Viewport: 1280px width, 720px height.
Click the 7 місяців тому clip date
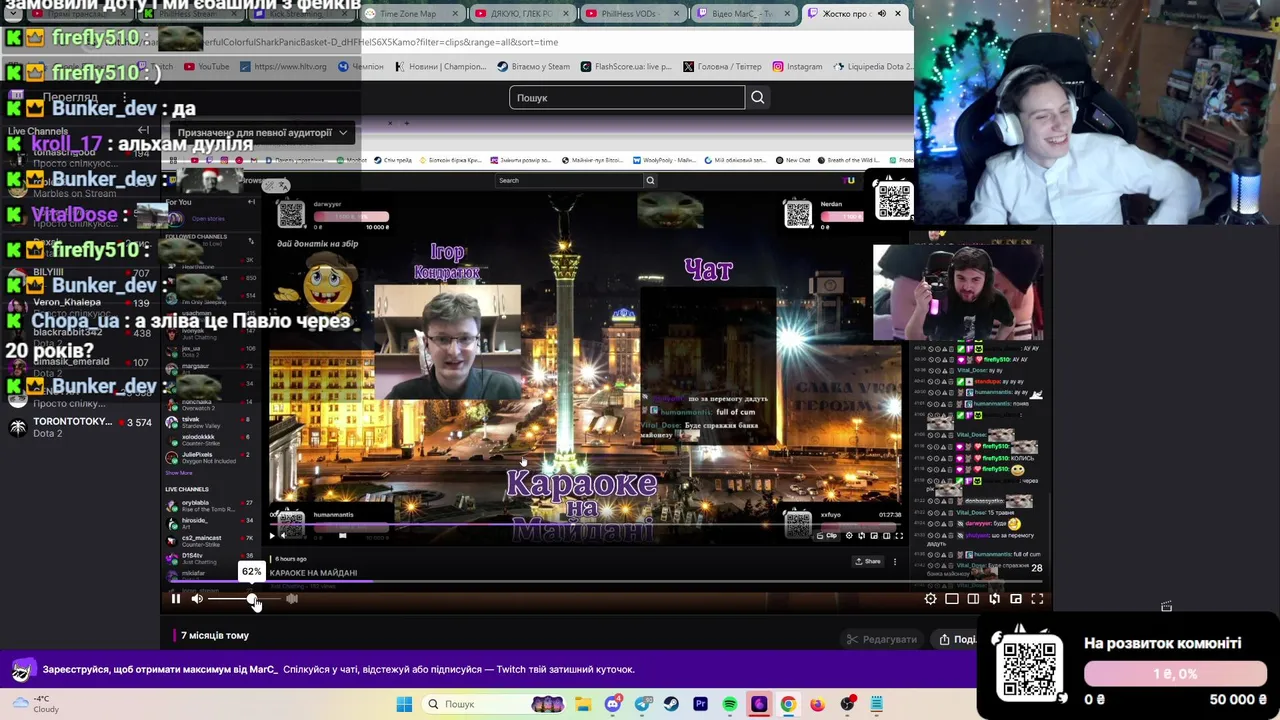pyautogui.click(x=215, y=635)
